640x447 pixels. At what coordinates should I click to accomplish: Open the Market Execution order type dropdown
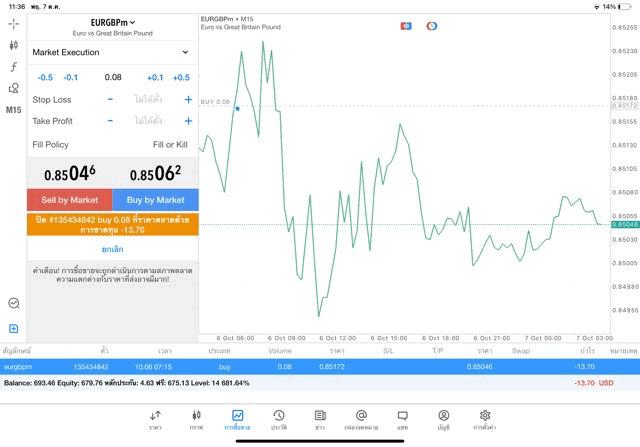tap(111, 52)
